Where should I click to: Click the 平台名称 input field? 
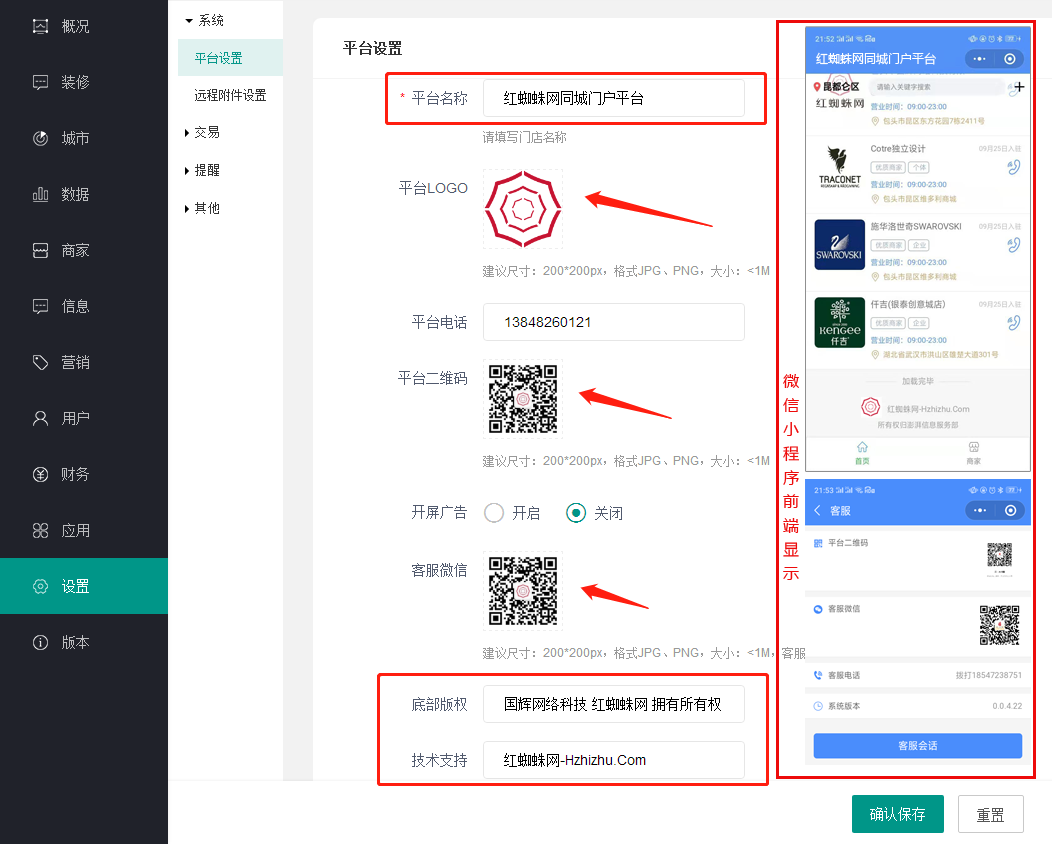613,98
